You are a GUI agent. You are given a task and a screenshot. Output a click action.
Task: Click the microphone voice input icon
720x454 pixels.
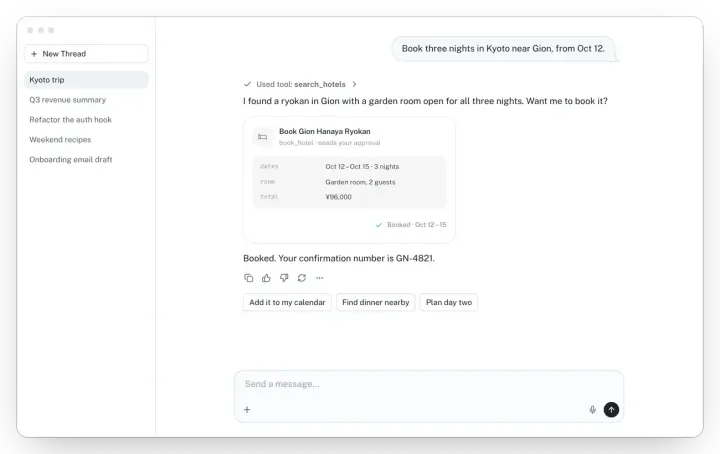(592, 409)
